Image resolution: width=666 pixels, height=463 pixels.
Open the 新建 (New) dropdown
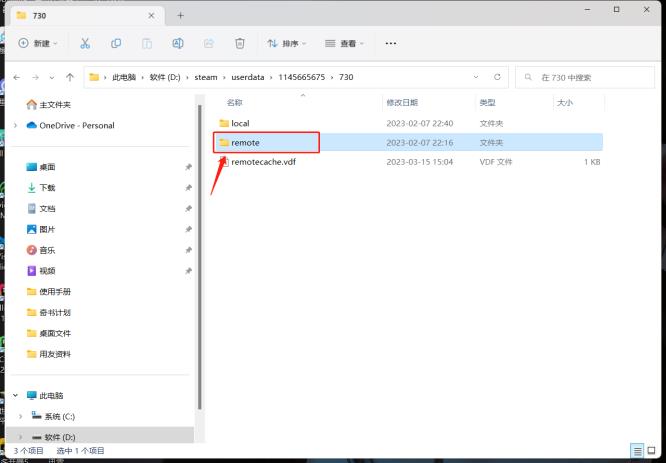click(38, 44)
